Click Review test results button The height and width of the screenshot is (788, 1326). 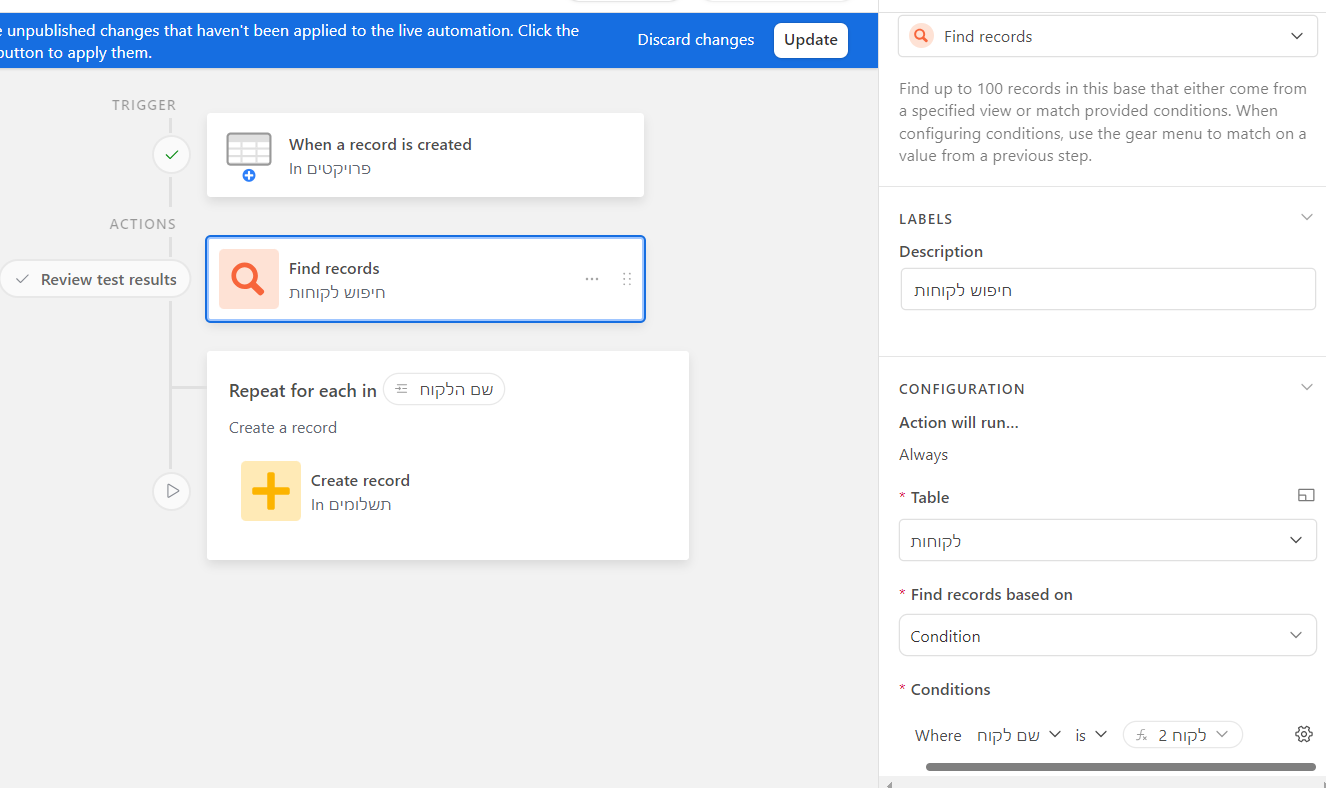click(97, 280)
